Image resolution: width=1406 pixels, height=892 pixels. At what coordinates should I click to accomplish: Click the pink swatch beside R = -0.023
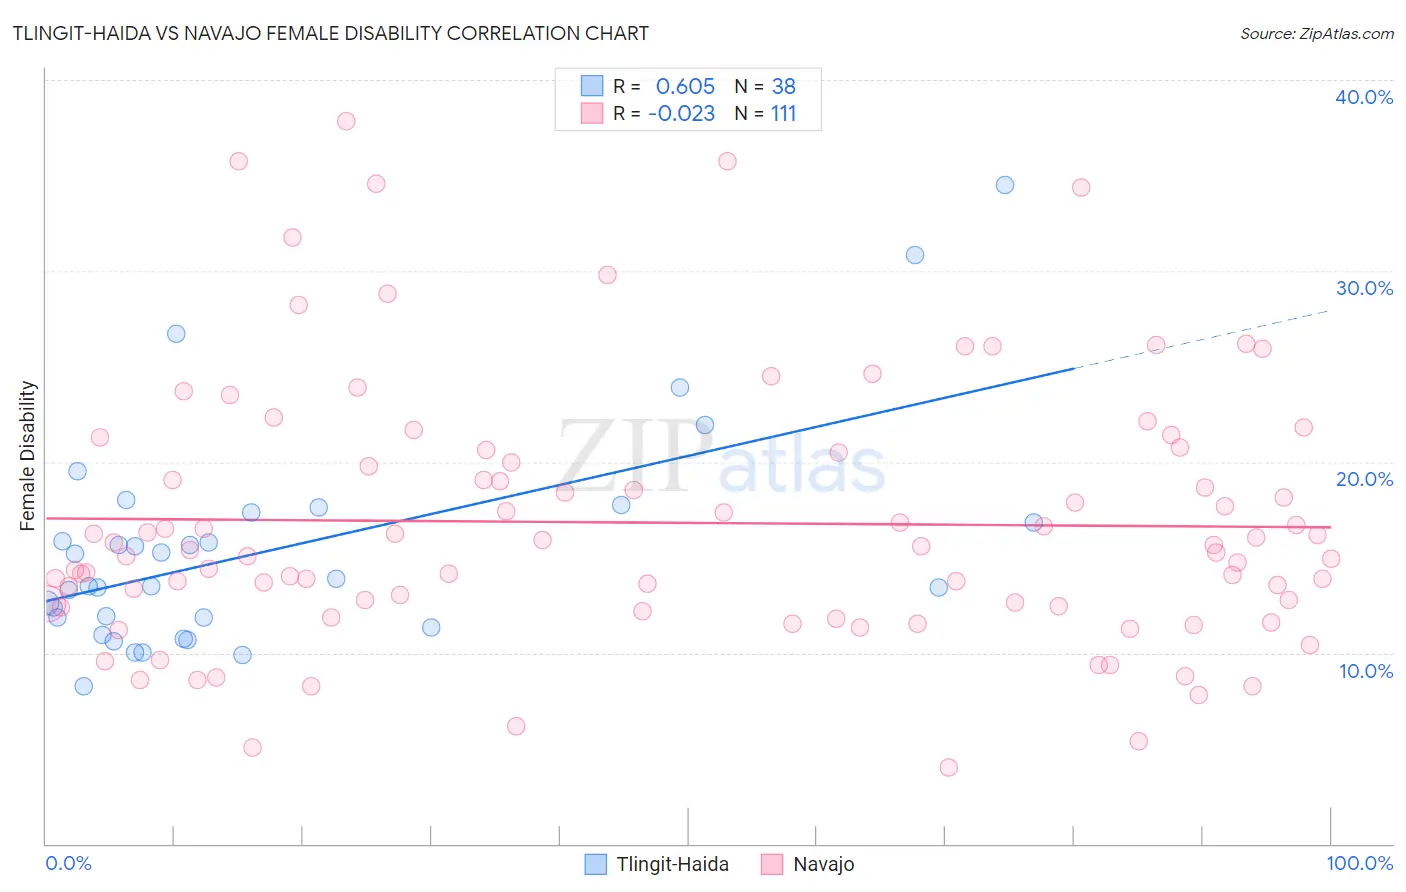tap(592, 113)
